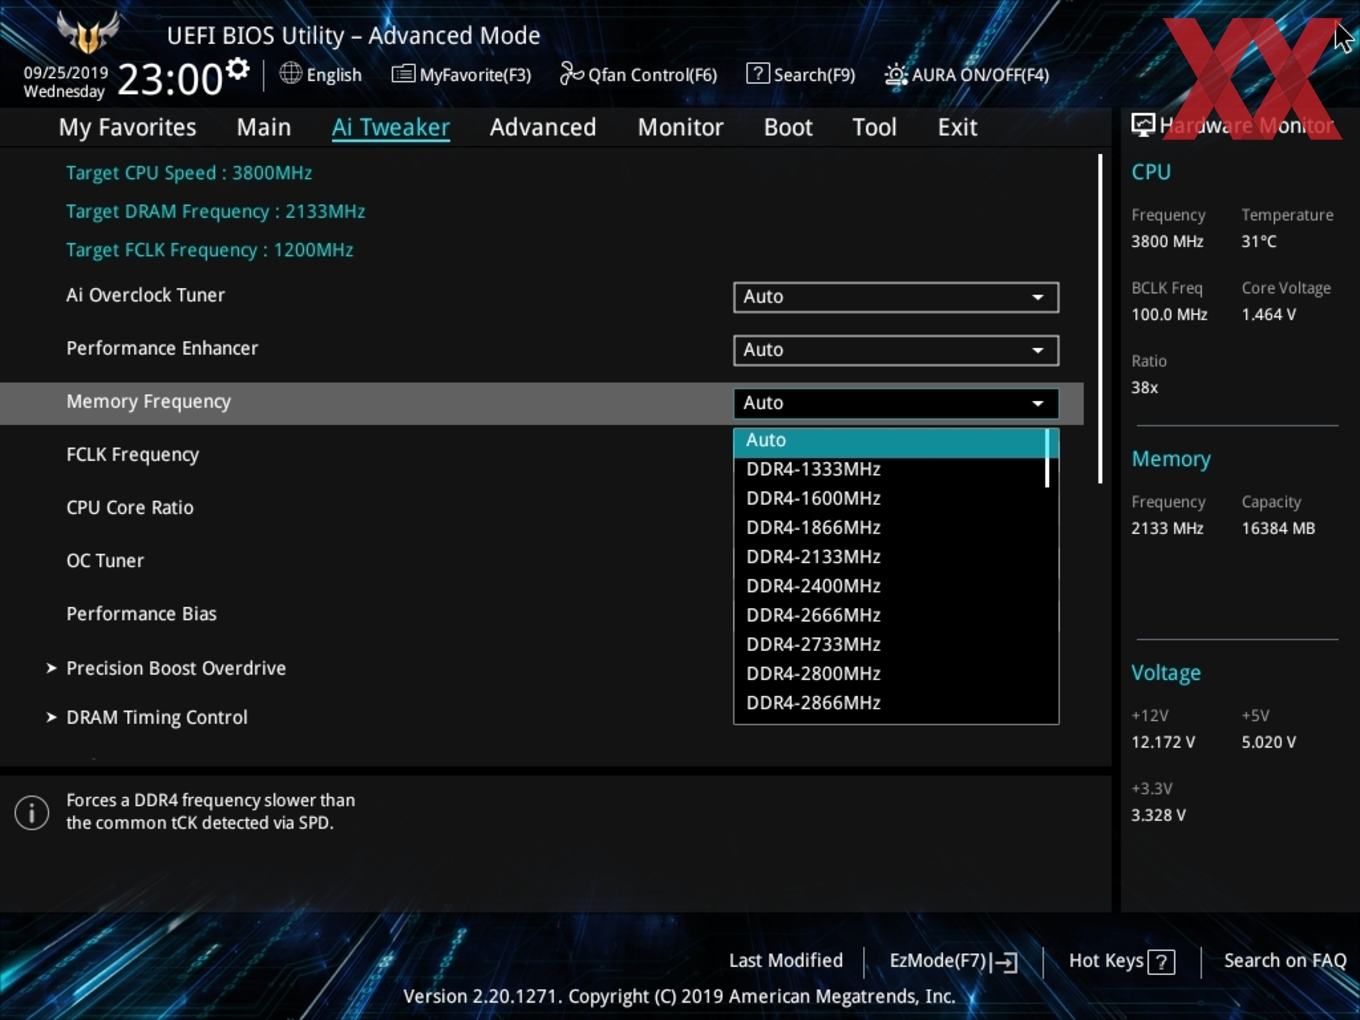The image size is (1360, 1020).
Task: Switch to My Favorites tab
Action: click(x=127, y=127)
